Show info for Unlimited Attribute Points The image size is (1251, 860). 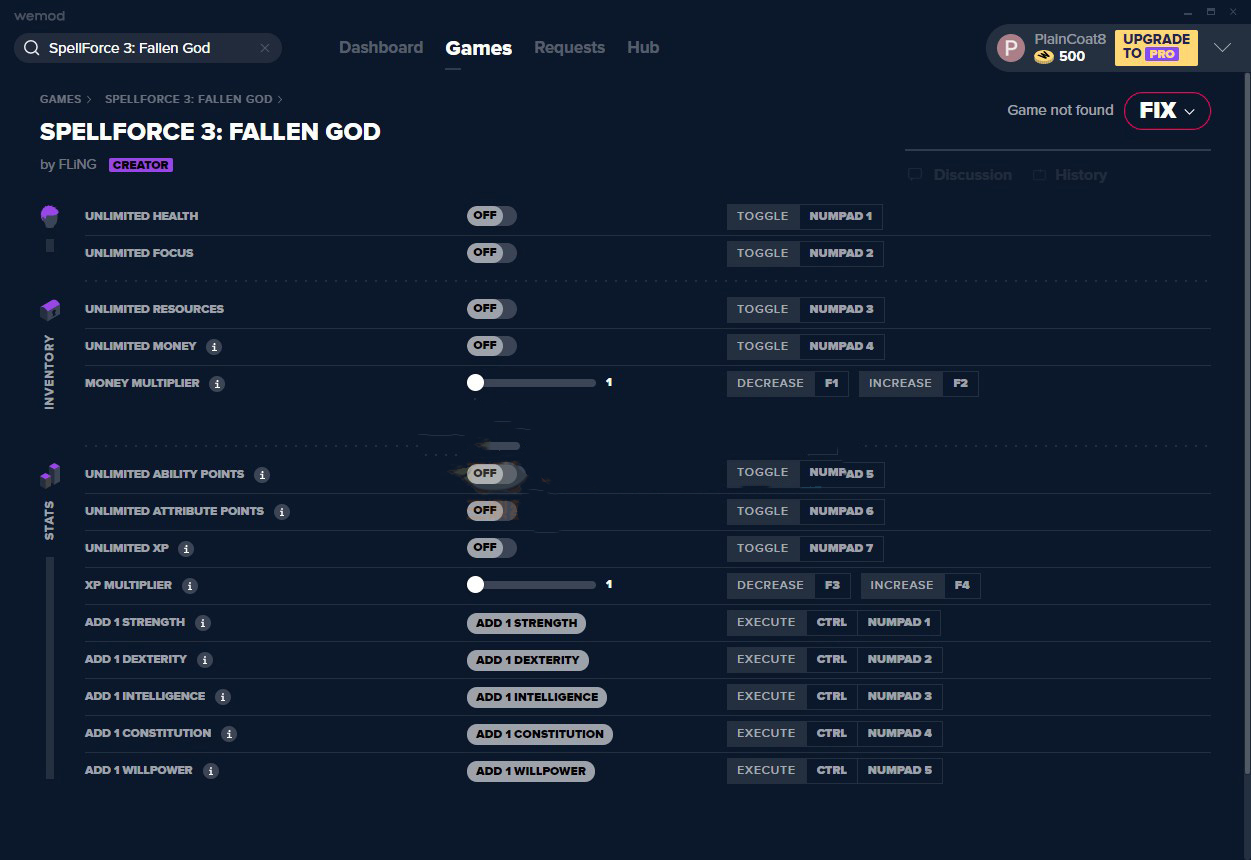(x=282, y=512)
